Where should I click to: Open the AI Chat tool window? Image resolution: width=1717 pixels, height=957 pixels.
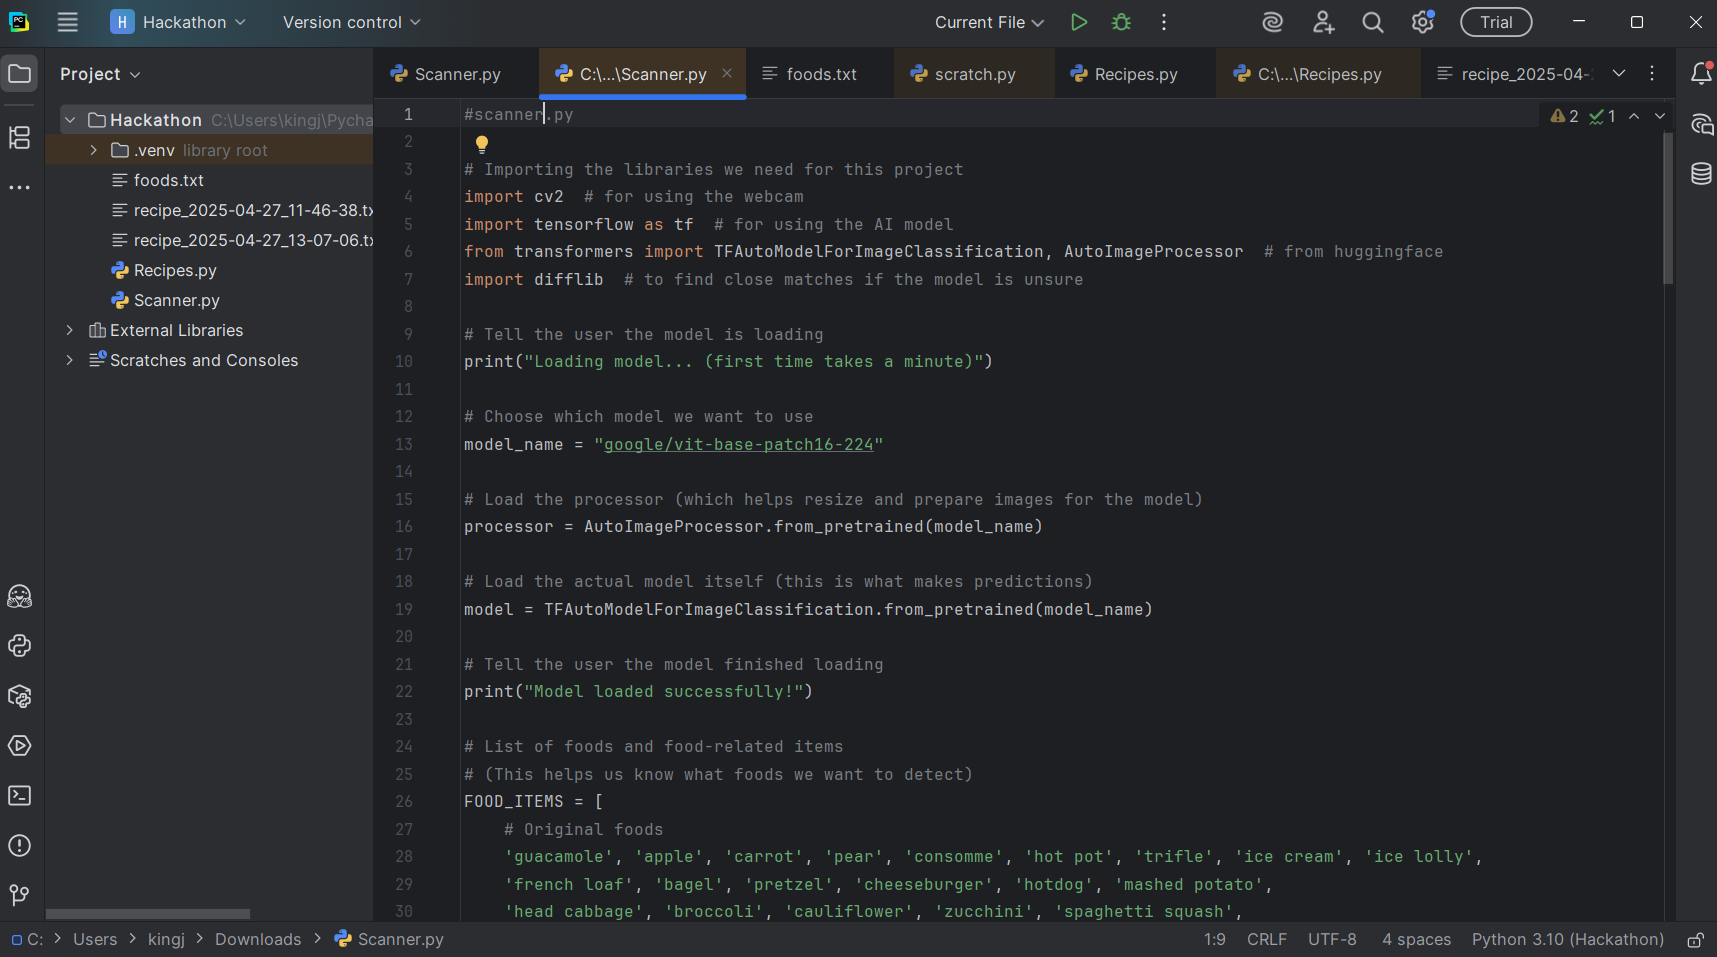[x=1701, y=124]
